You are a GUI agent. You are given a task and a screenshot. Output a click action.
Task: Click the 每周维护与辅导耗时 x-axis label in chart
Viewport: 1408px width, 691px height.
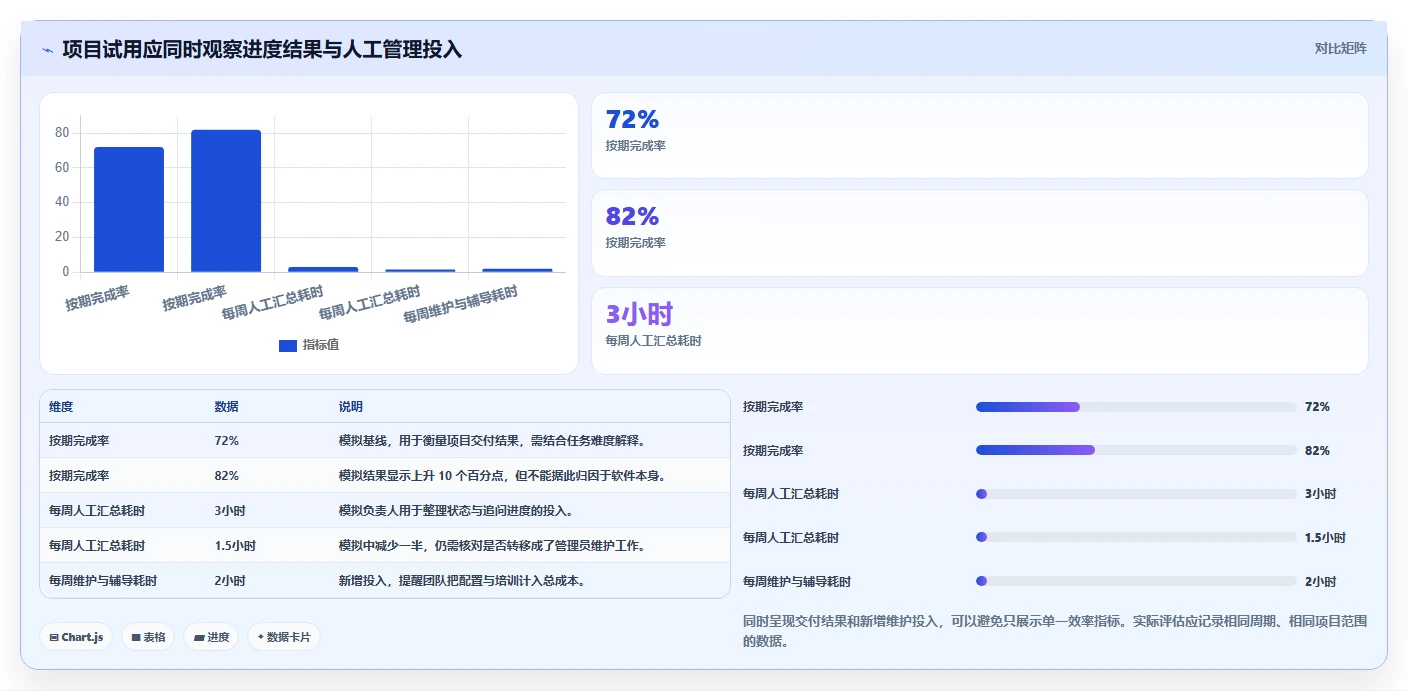click(x=460, y=305)
